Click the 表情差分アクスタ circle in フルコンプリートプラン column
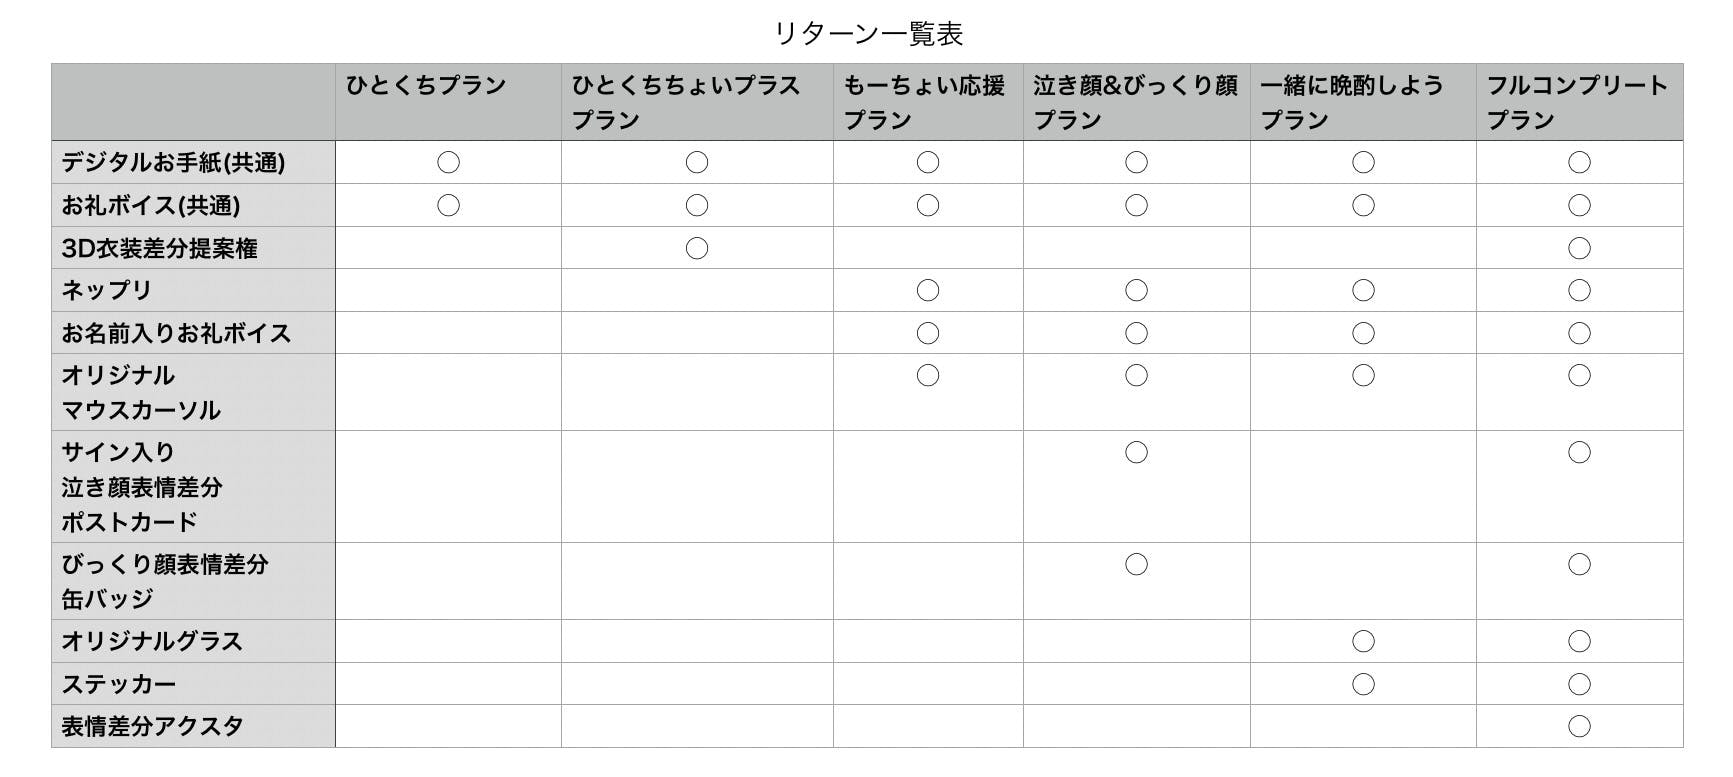This screenshot has height=777, width=1733. (1579, 726)
